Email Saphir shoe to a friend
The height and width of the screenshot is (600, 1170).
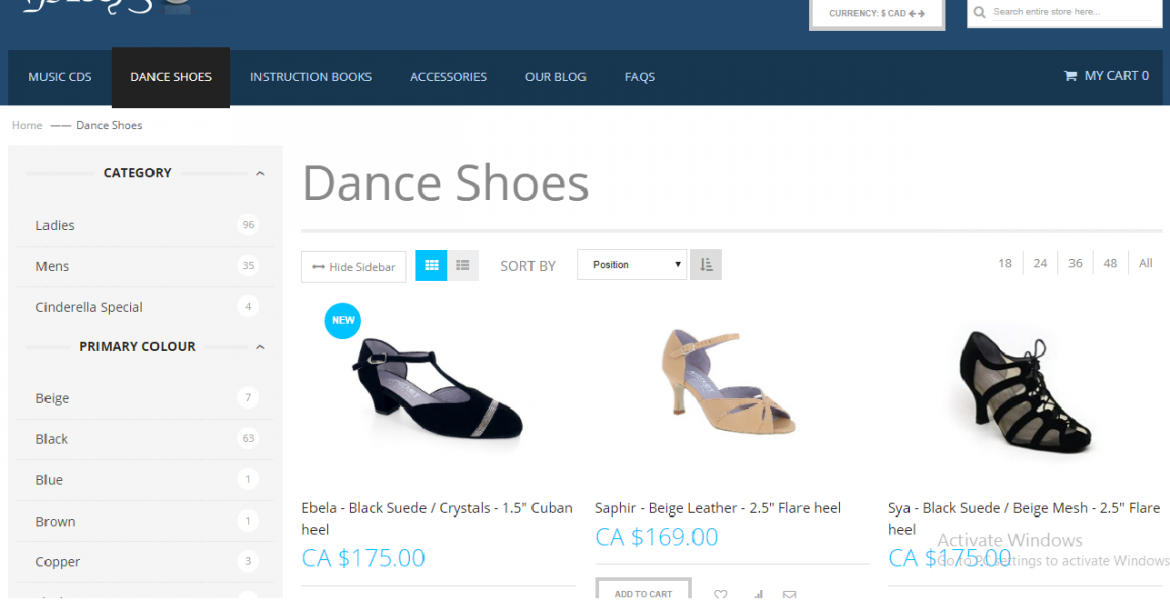790,594
